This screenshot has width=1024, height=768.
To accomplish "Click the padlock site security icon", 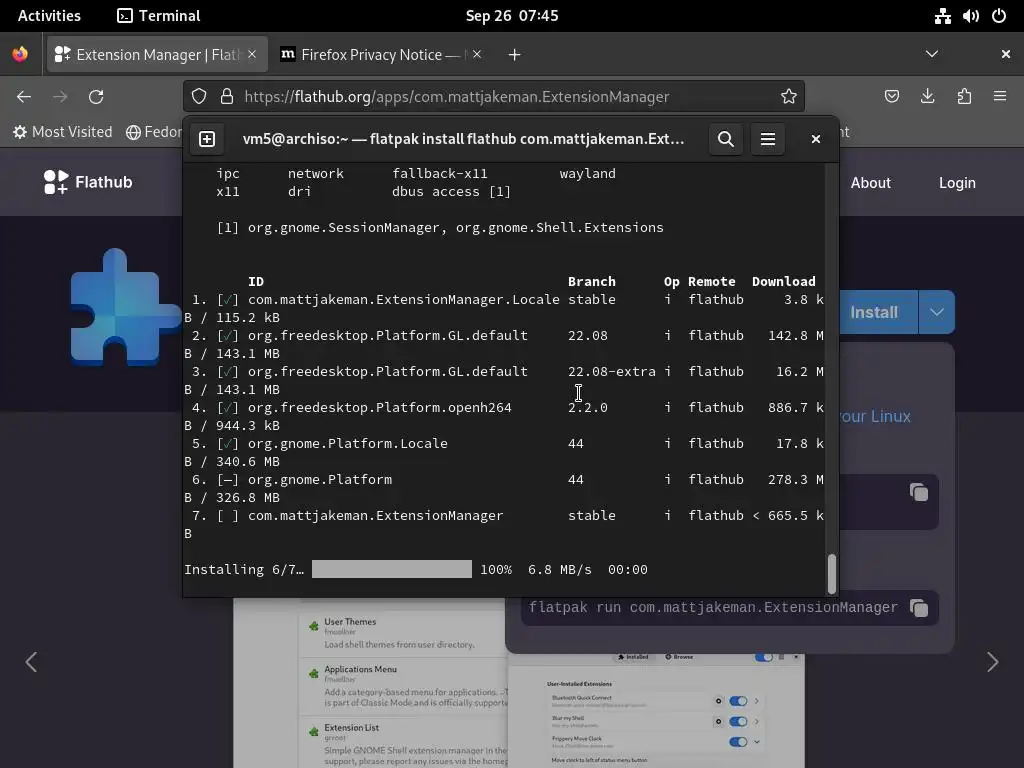I will point(227,97).
